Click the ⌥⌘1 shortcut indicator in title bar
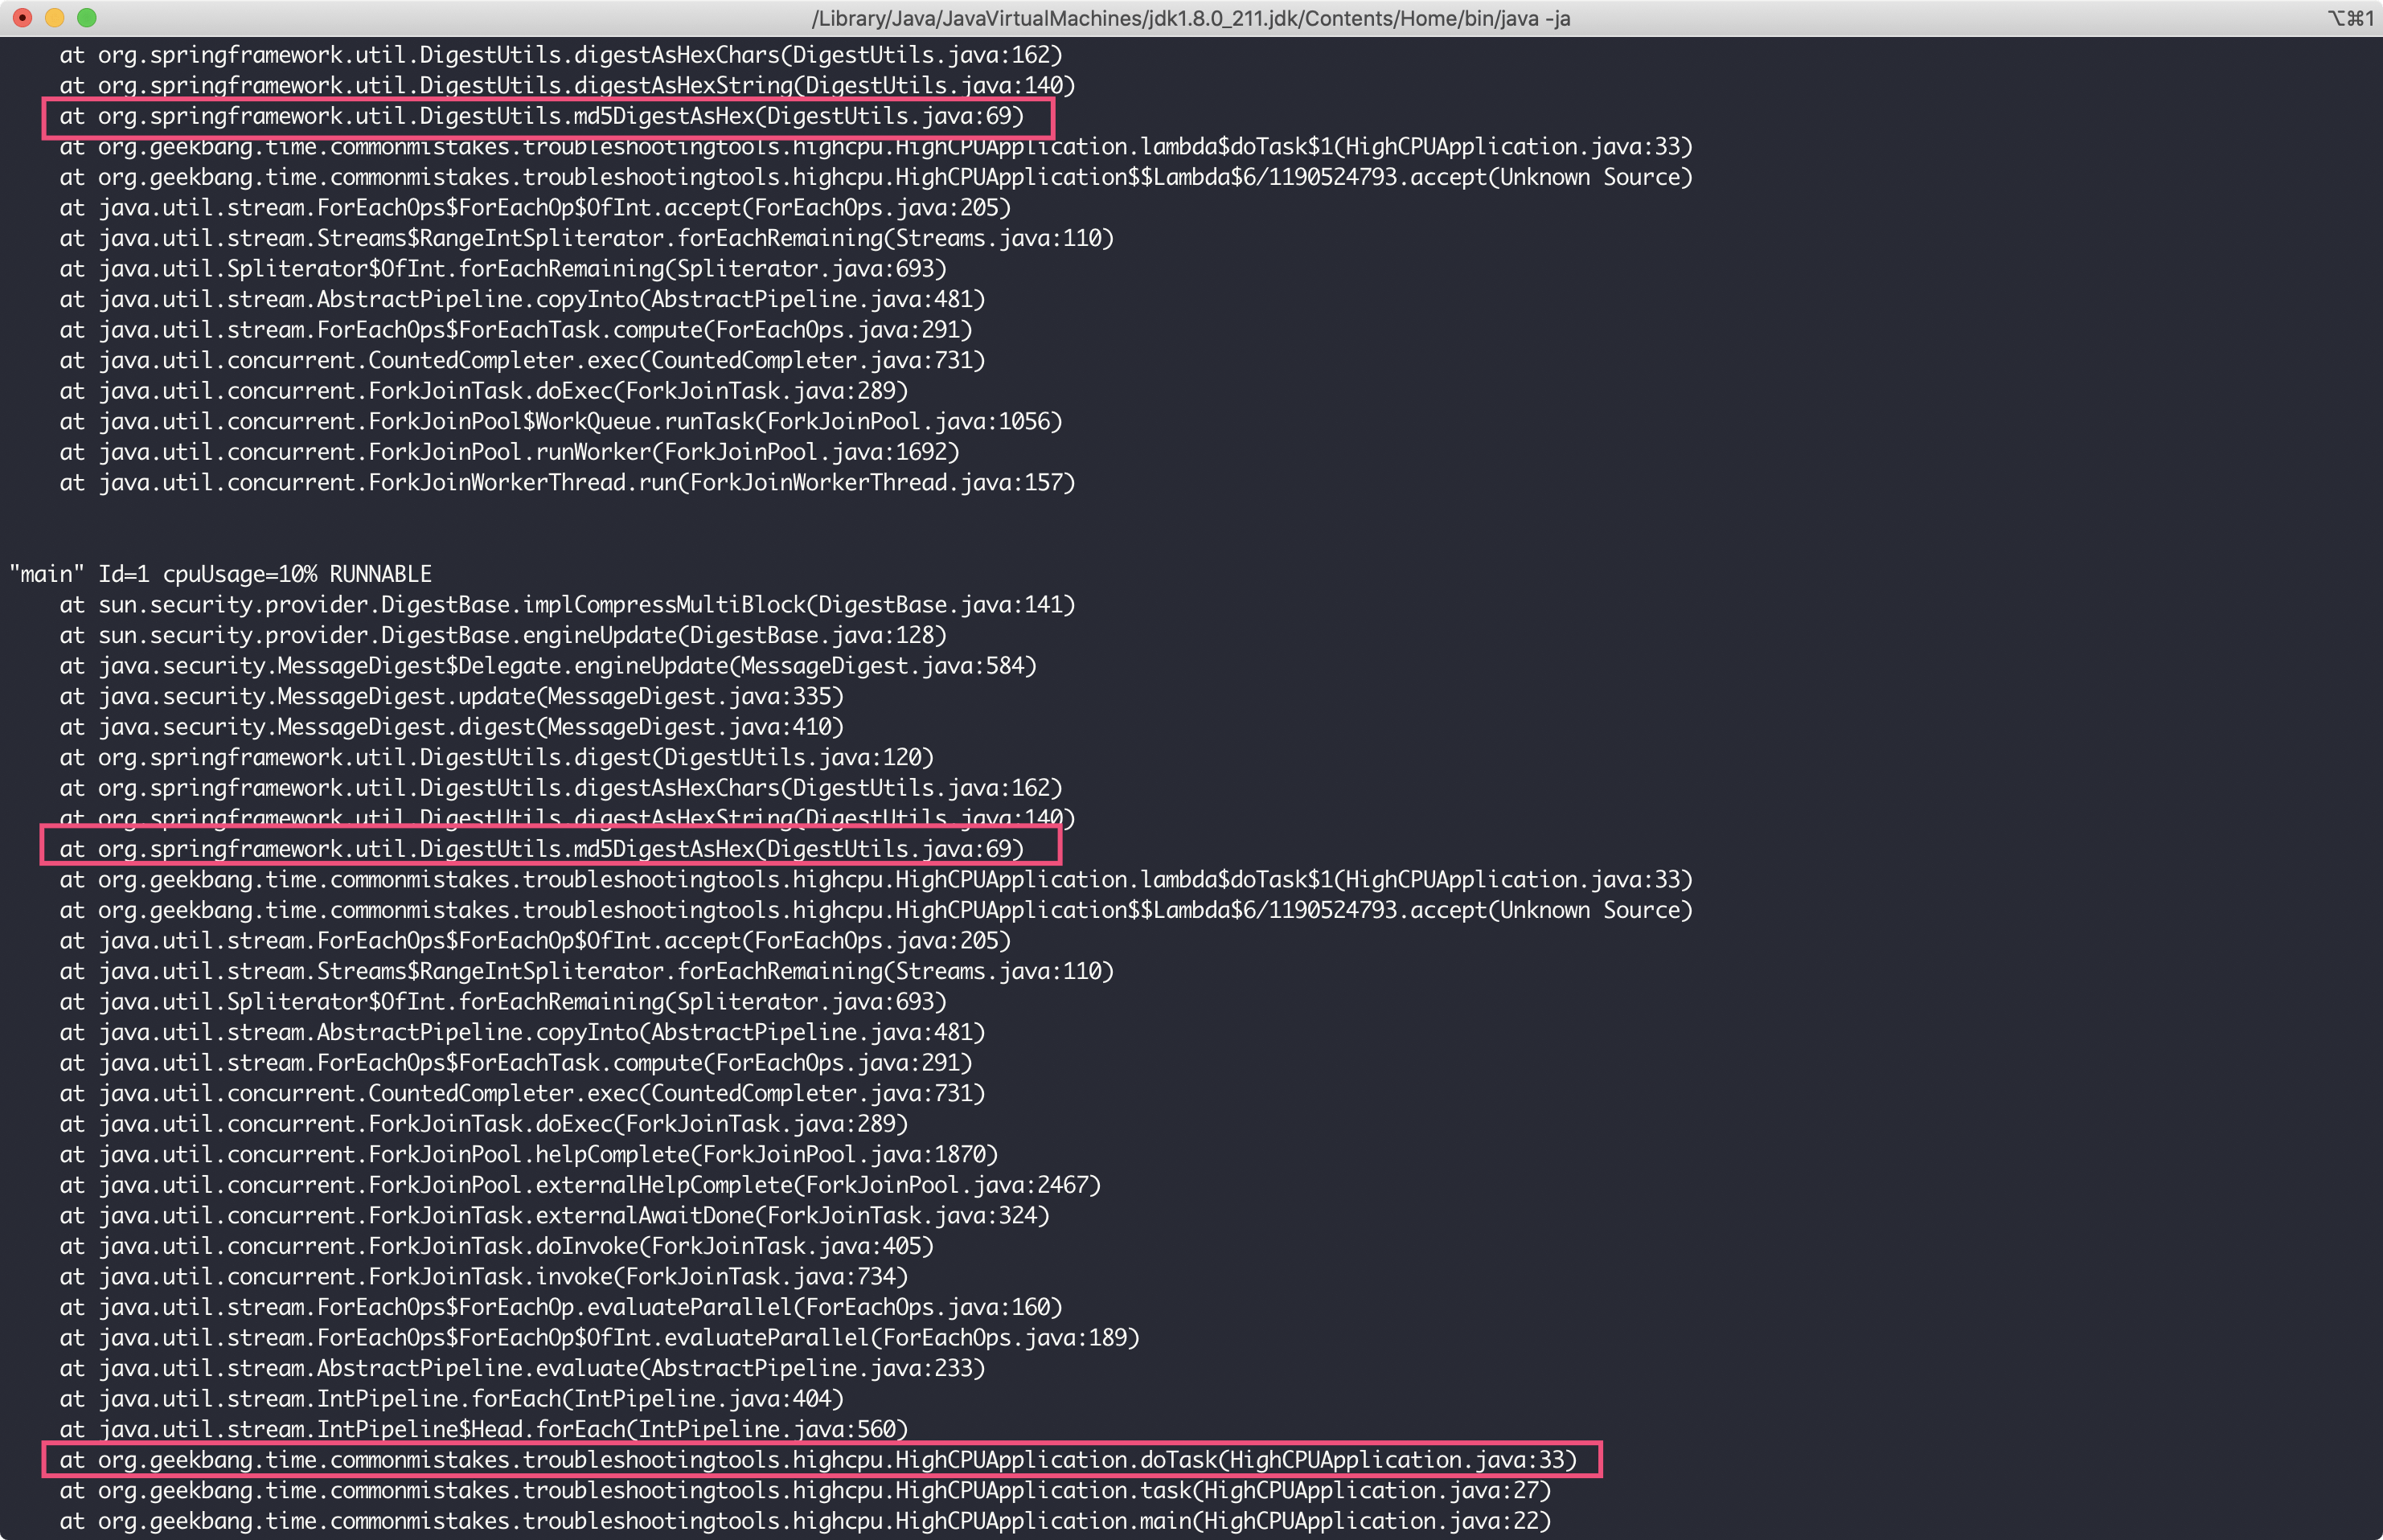This screenshot has height=1540, width=2383. click(2350, 18)
